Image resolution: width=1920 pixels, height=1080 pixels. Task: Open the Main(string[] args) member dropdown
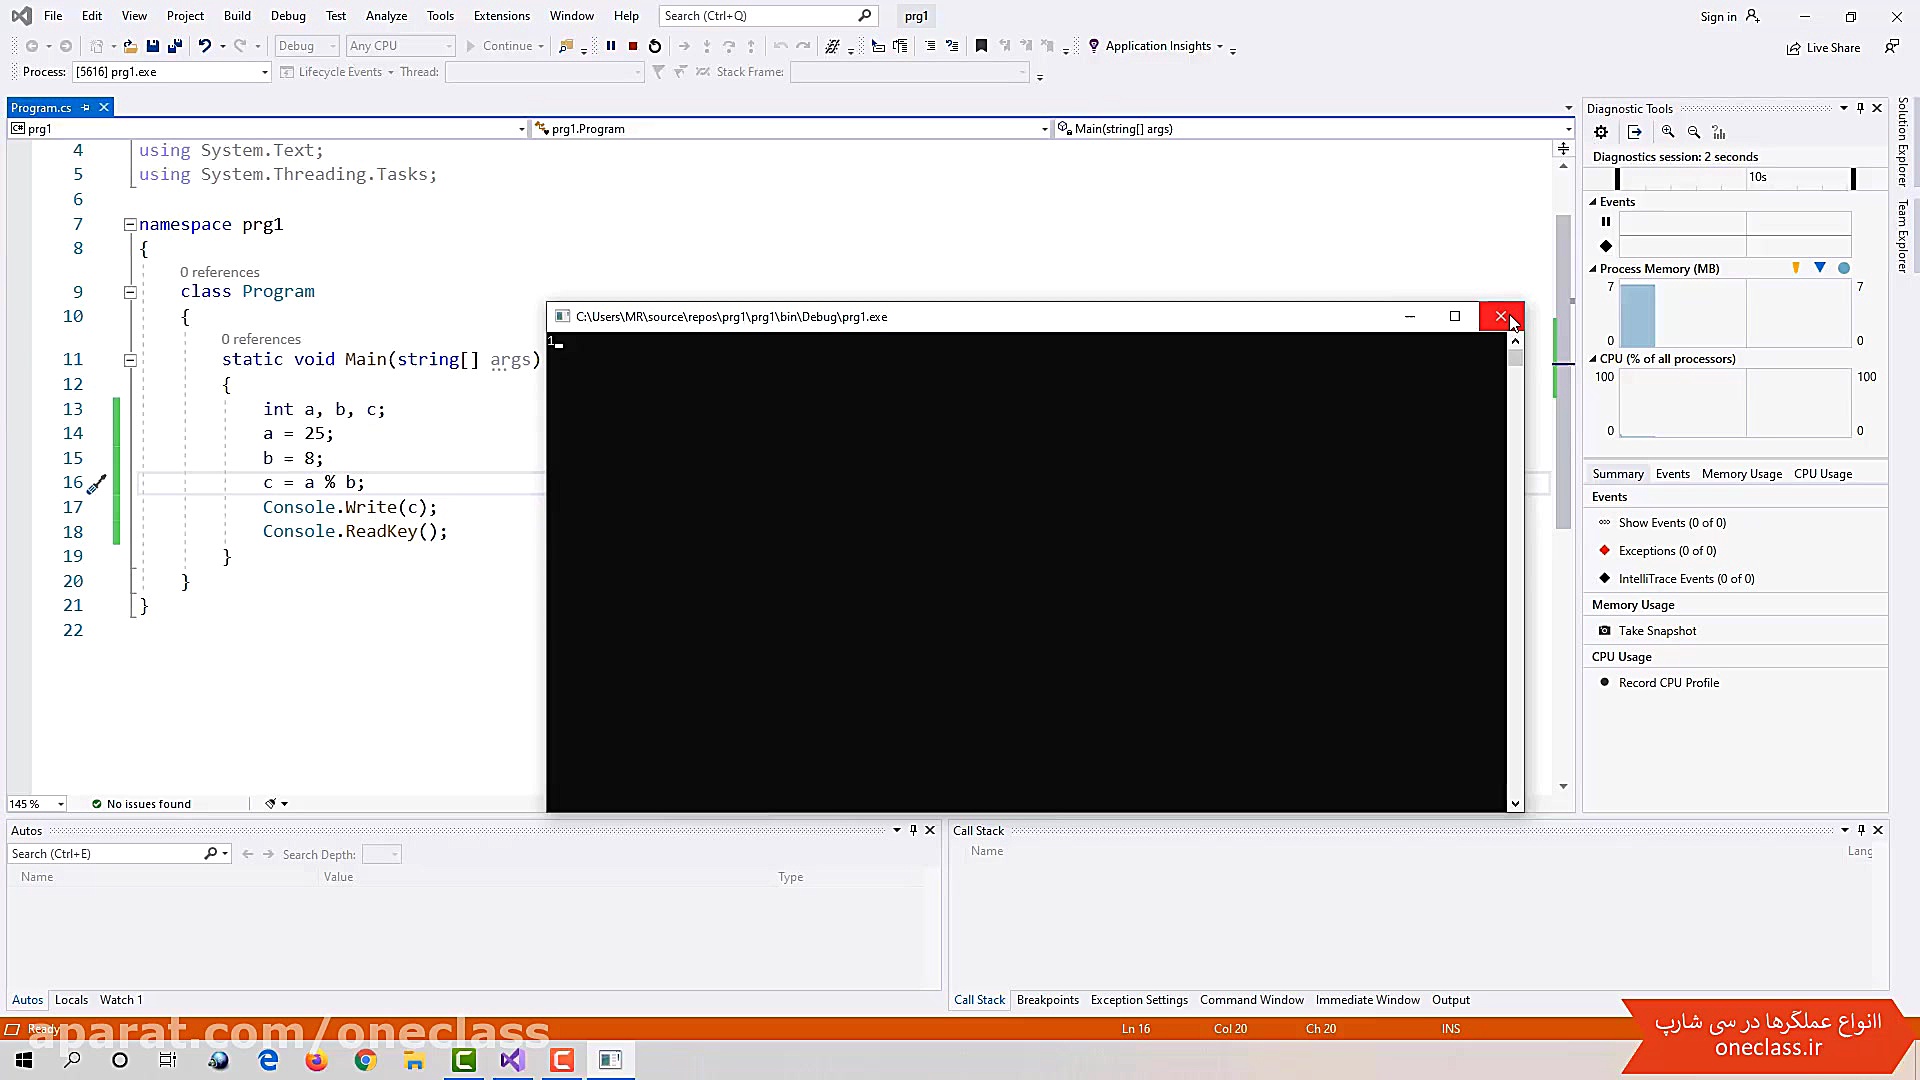click(x=1314, y=129)
